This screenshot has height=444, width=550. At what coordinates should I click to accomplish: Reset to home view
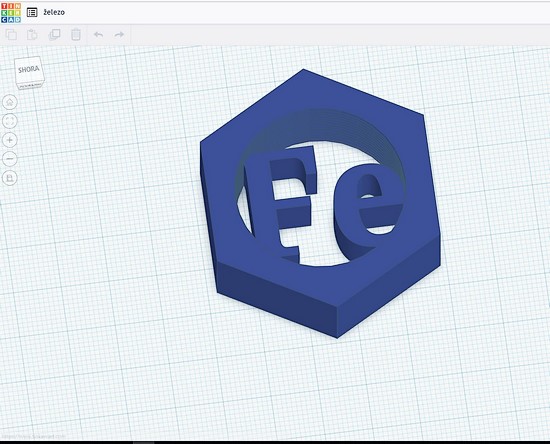pos(10,102)
